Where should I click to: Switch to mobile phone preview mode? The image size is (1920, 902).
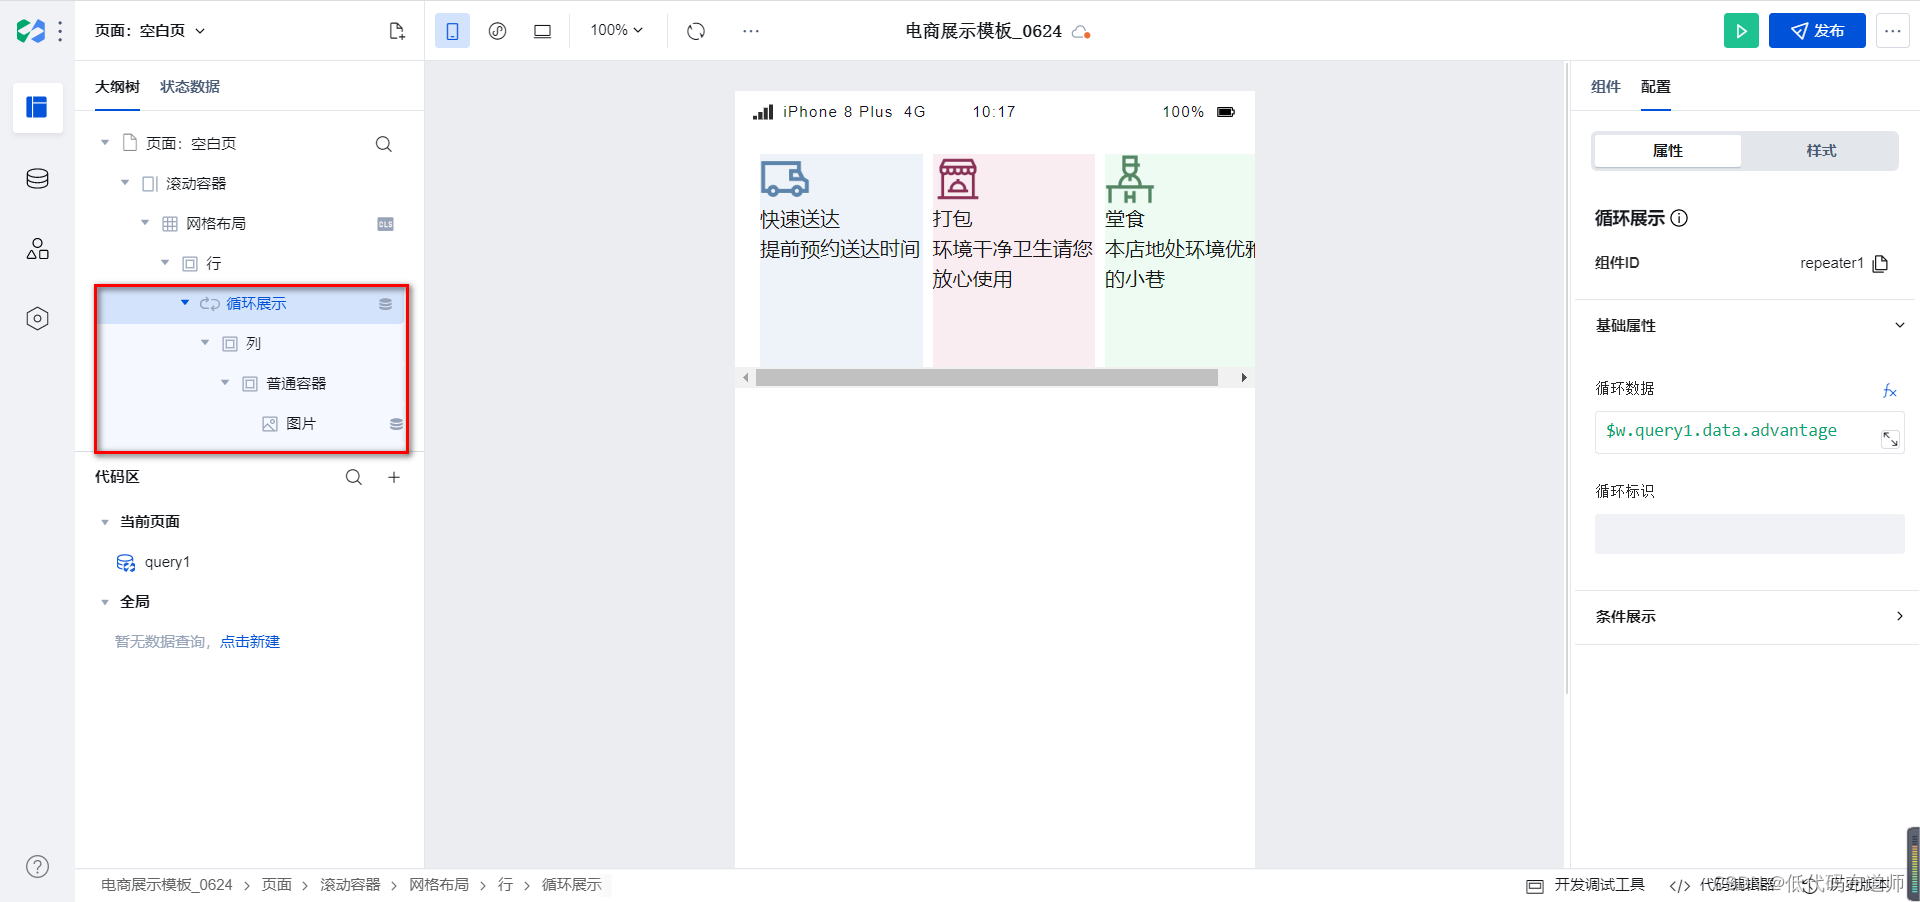click(452, 31)
